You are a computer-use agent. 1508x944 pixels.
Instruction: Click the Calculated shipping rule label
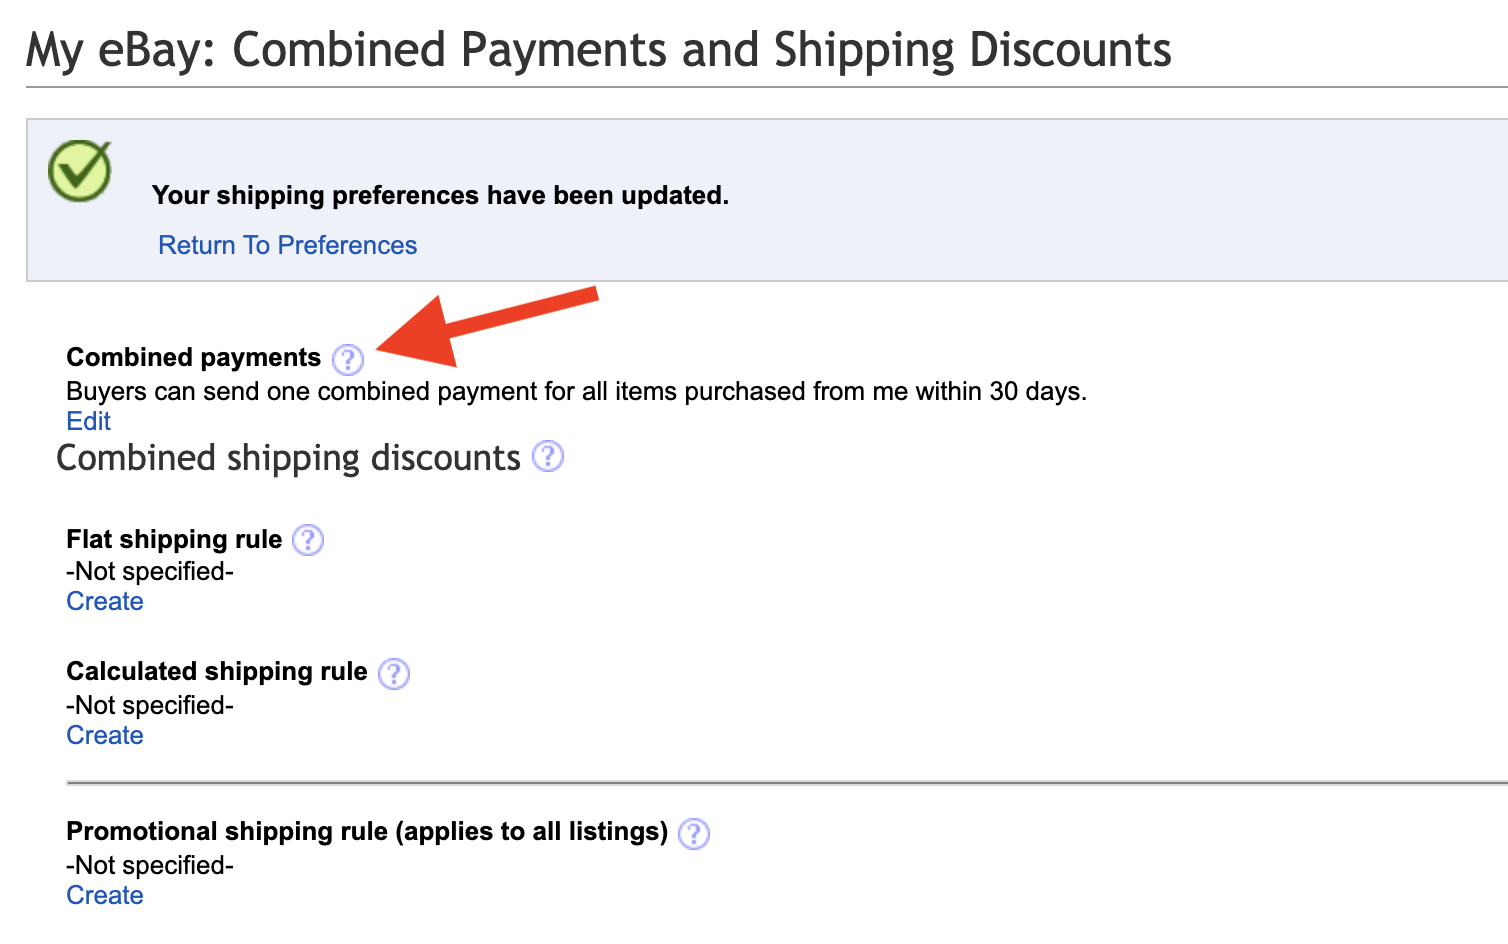216,671
